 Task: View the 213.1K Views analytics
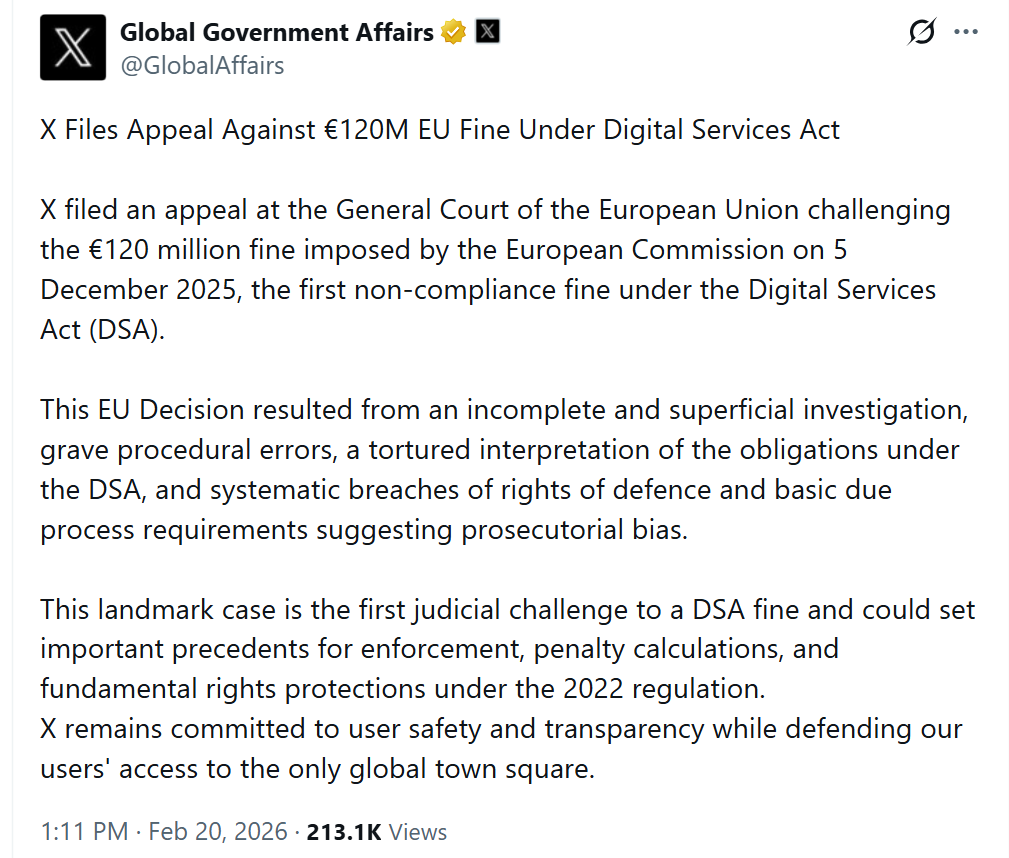pos(377,832)
